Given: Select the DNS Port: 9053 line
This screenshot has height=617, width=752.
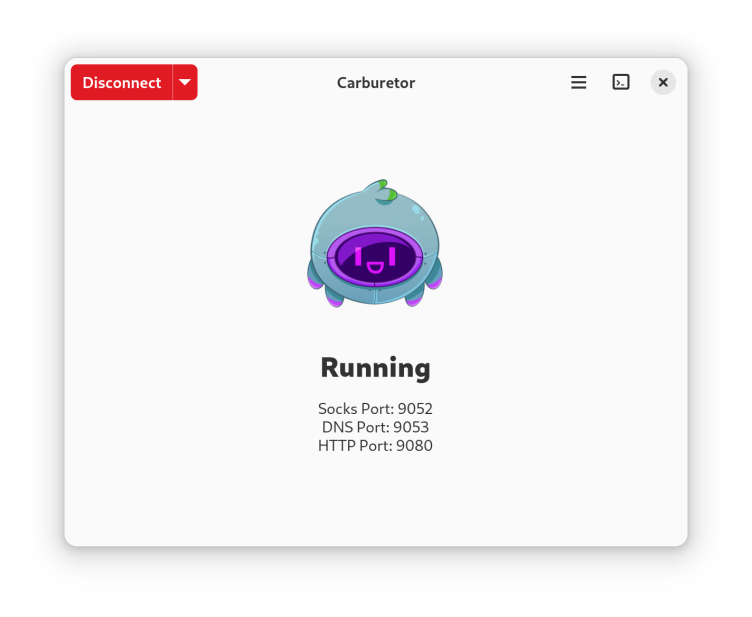Looking at the screenshot, I should point(375,427).
